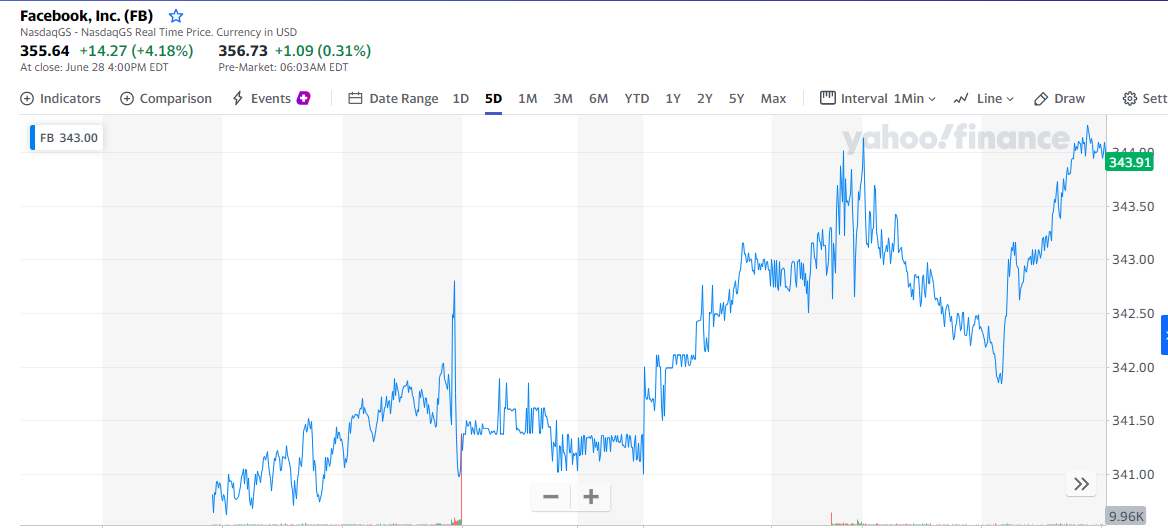
Task: Click the FB 343.00 legend label
Action: tap(67, 138)
